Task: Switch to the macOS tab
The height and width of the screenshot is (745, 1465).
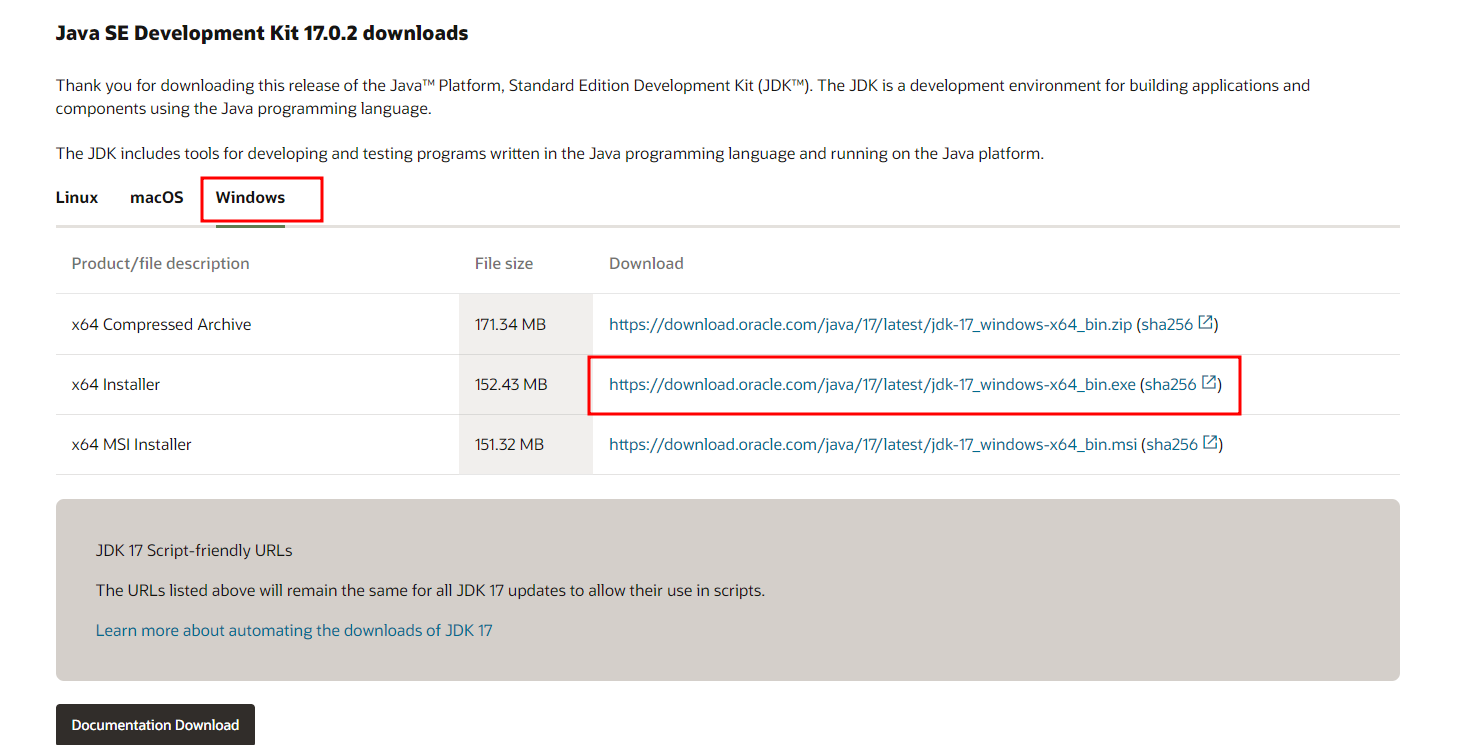Action: coord(157,198)
